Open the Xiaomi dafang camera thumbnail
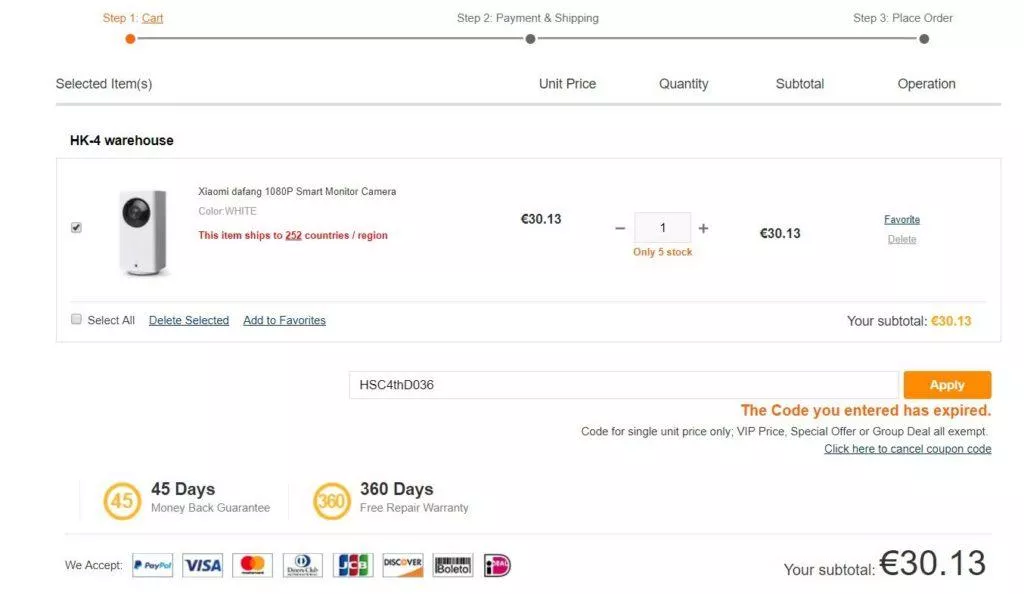The width and height of the screenshot is (1024, 594). pyautogui.click(x=144, y=233)
